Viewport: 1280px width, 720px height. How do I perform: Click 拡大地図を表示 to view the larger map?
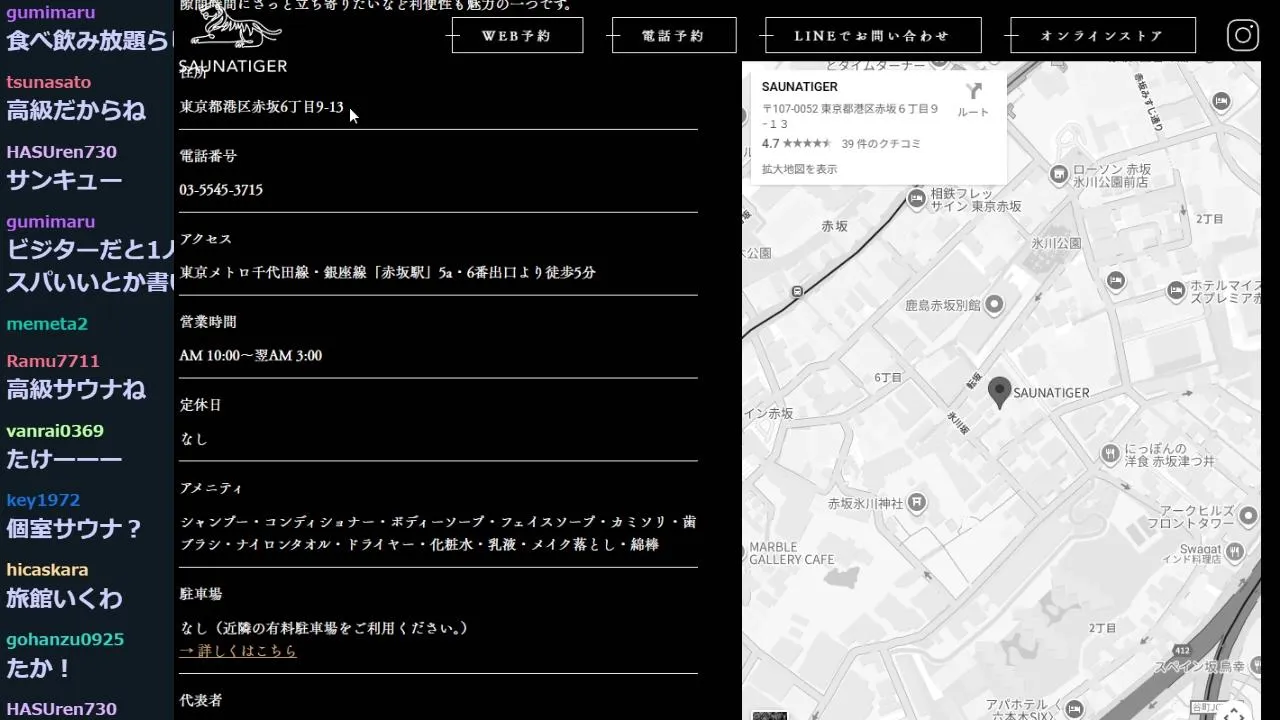tap(800, 169)
